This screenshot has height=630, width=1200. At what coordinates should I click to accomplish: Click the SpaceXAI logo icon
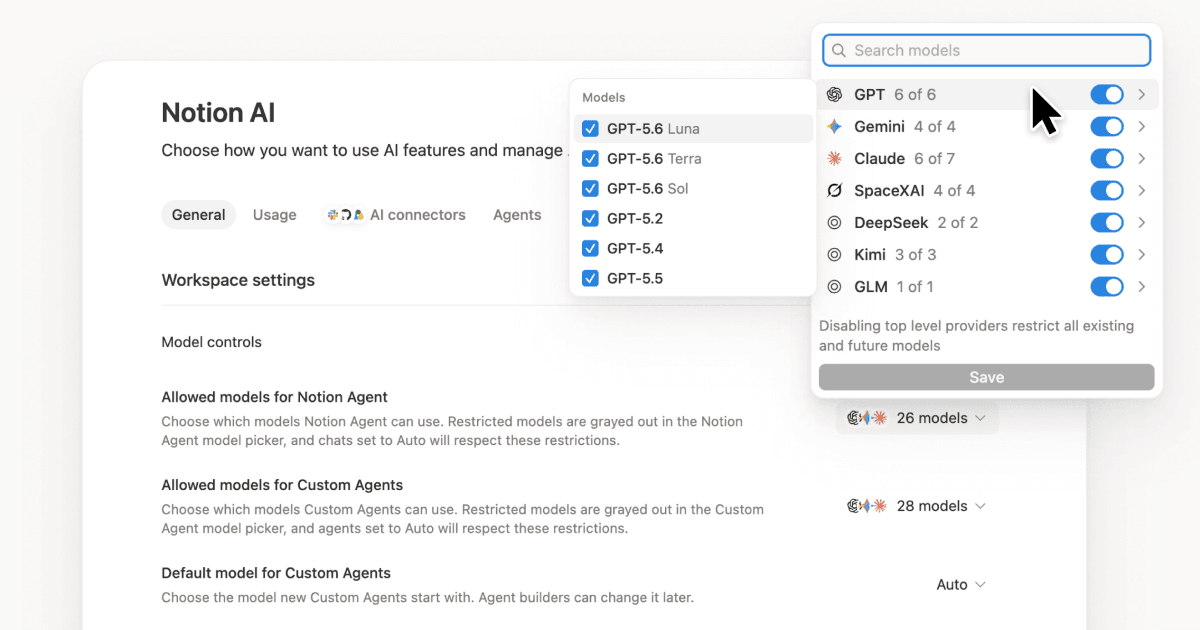(x=834, y=191)
